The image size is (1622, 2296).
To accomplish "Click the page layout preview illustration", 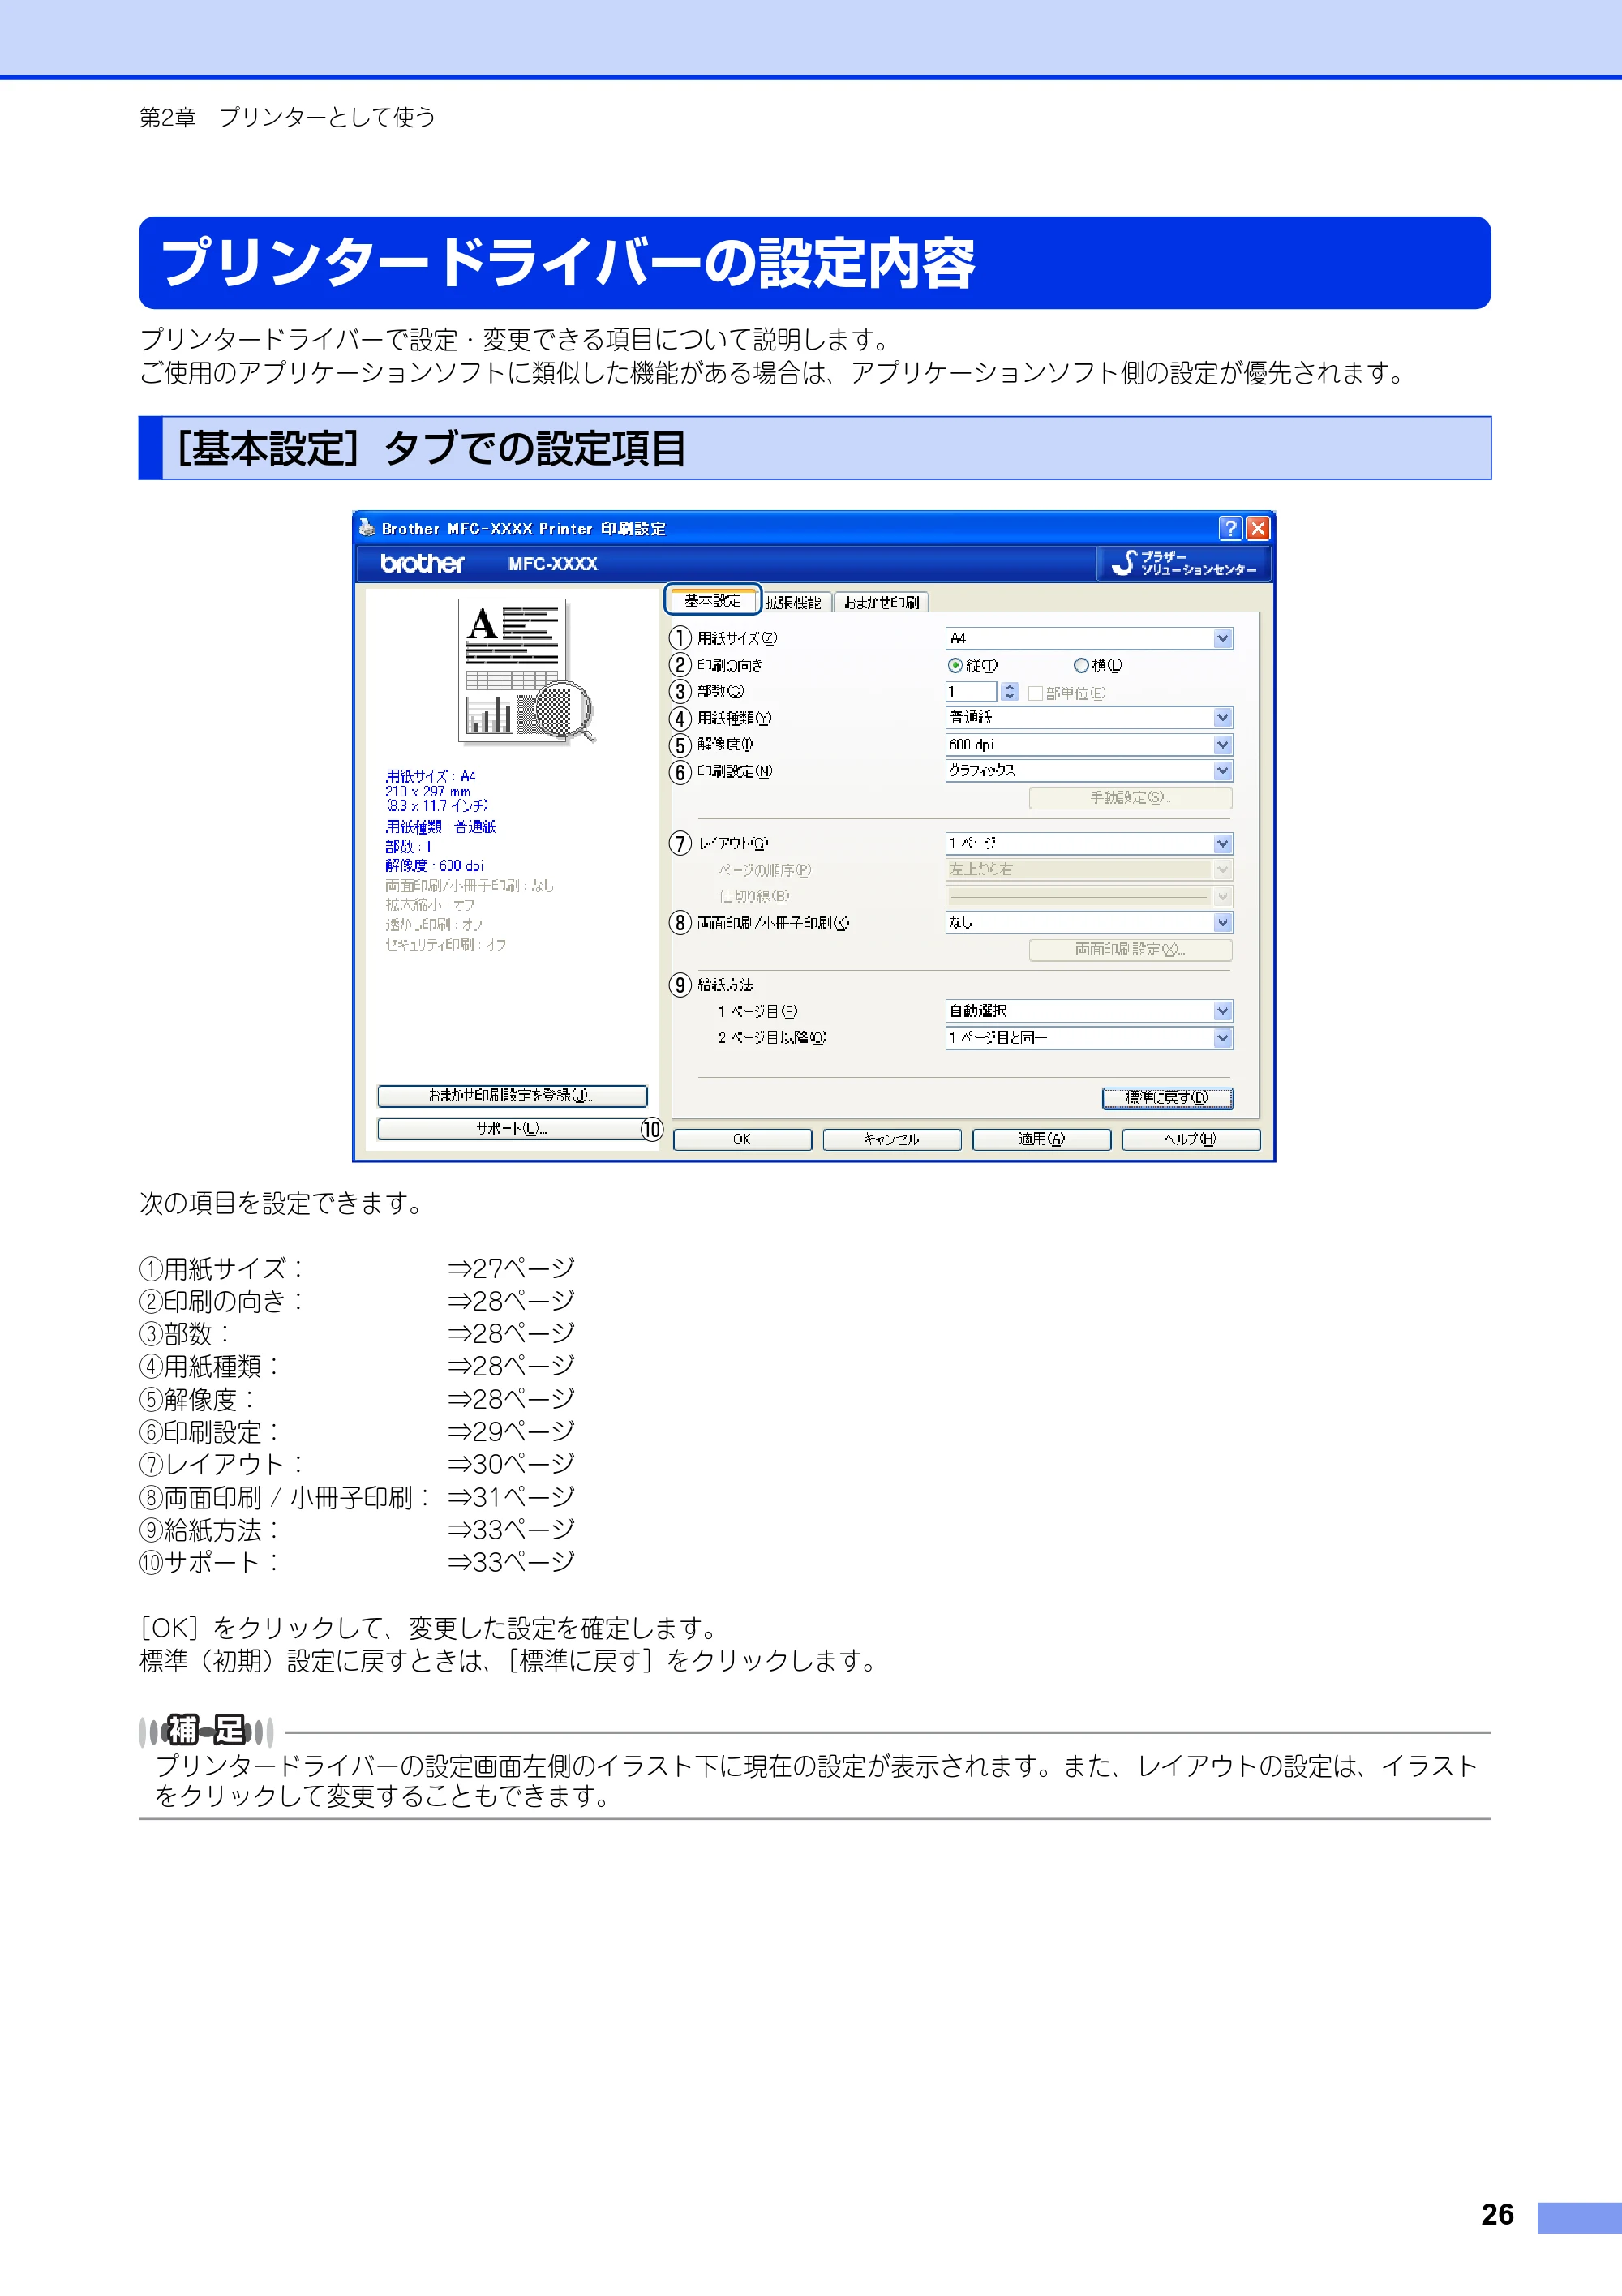I will [526, 672].
